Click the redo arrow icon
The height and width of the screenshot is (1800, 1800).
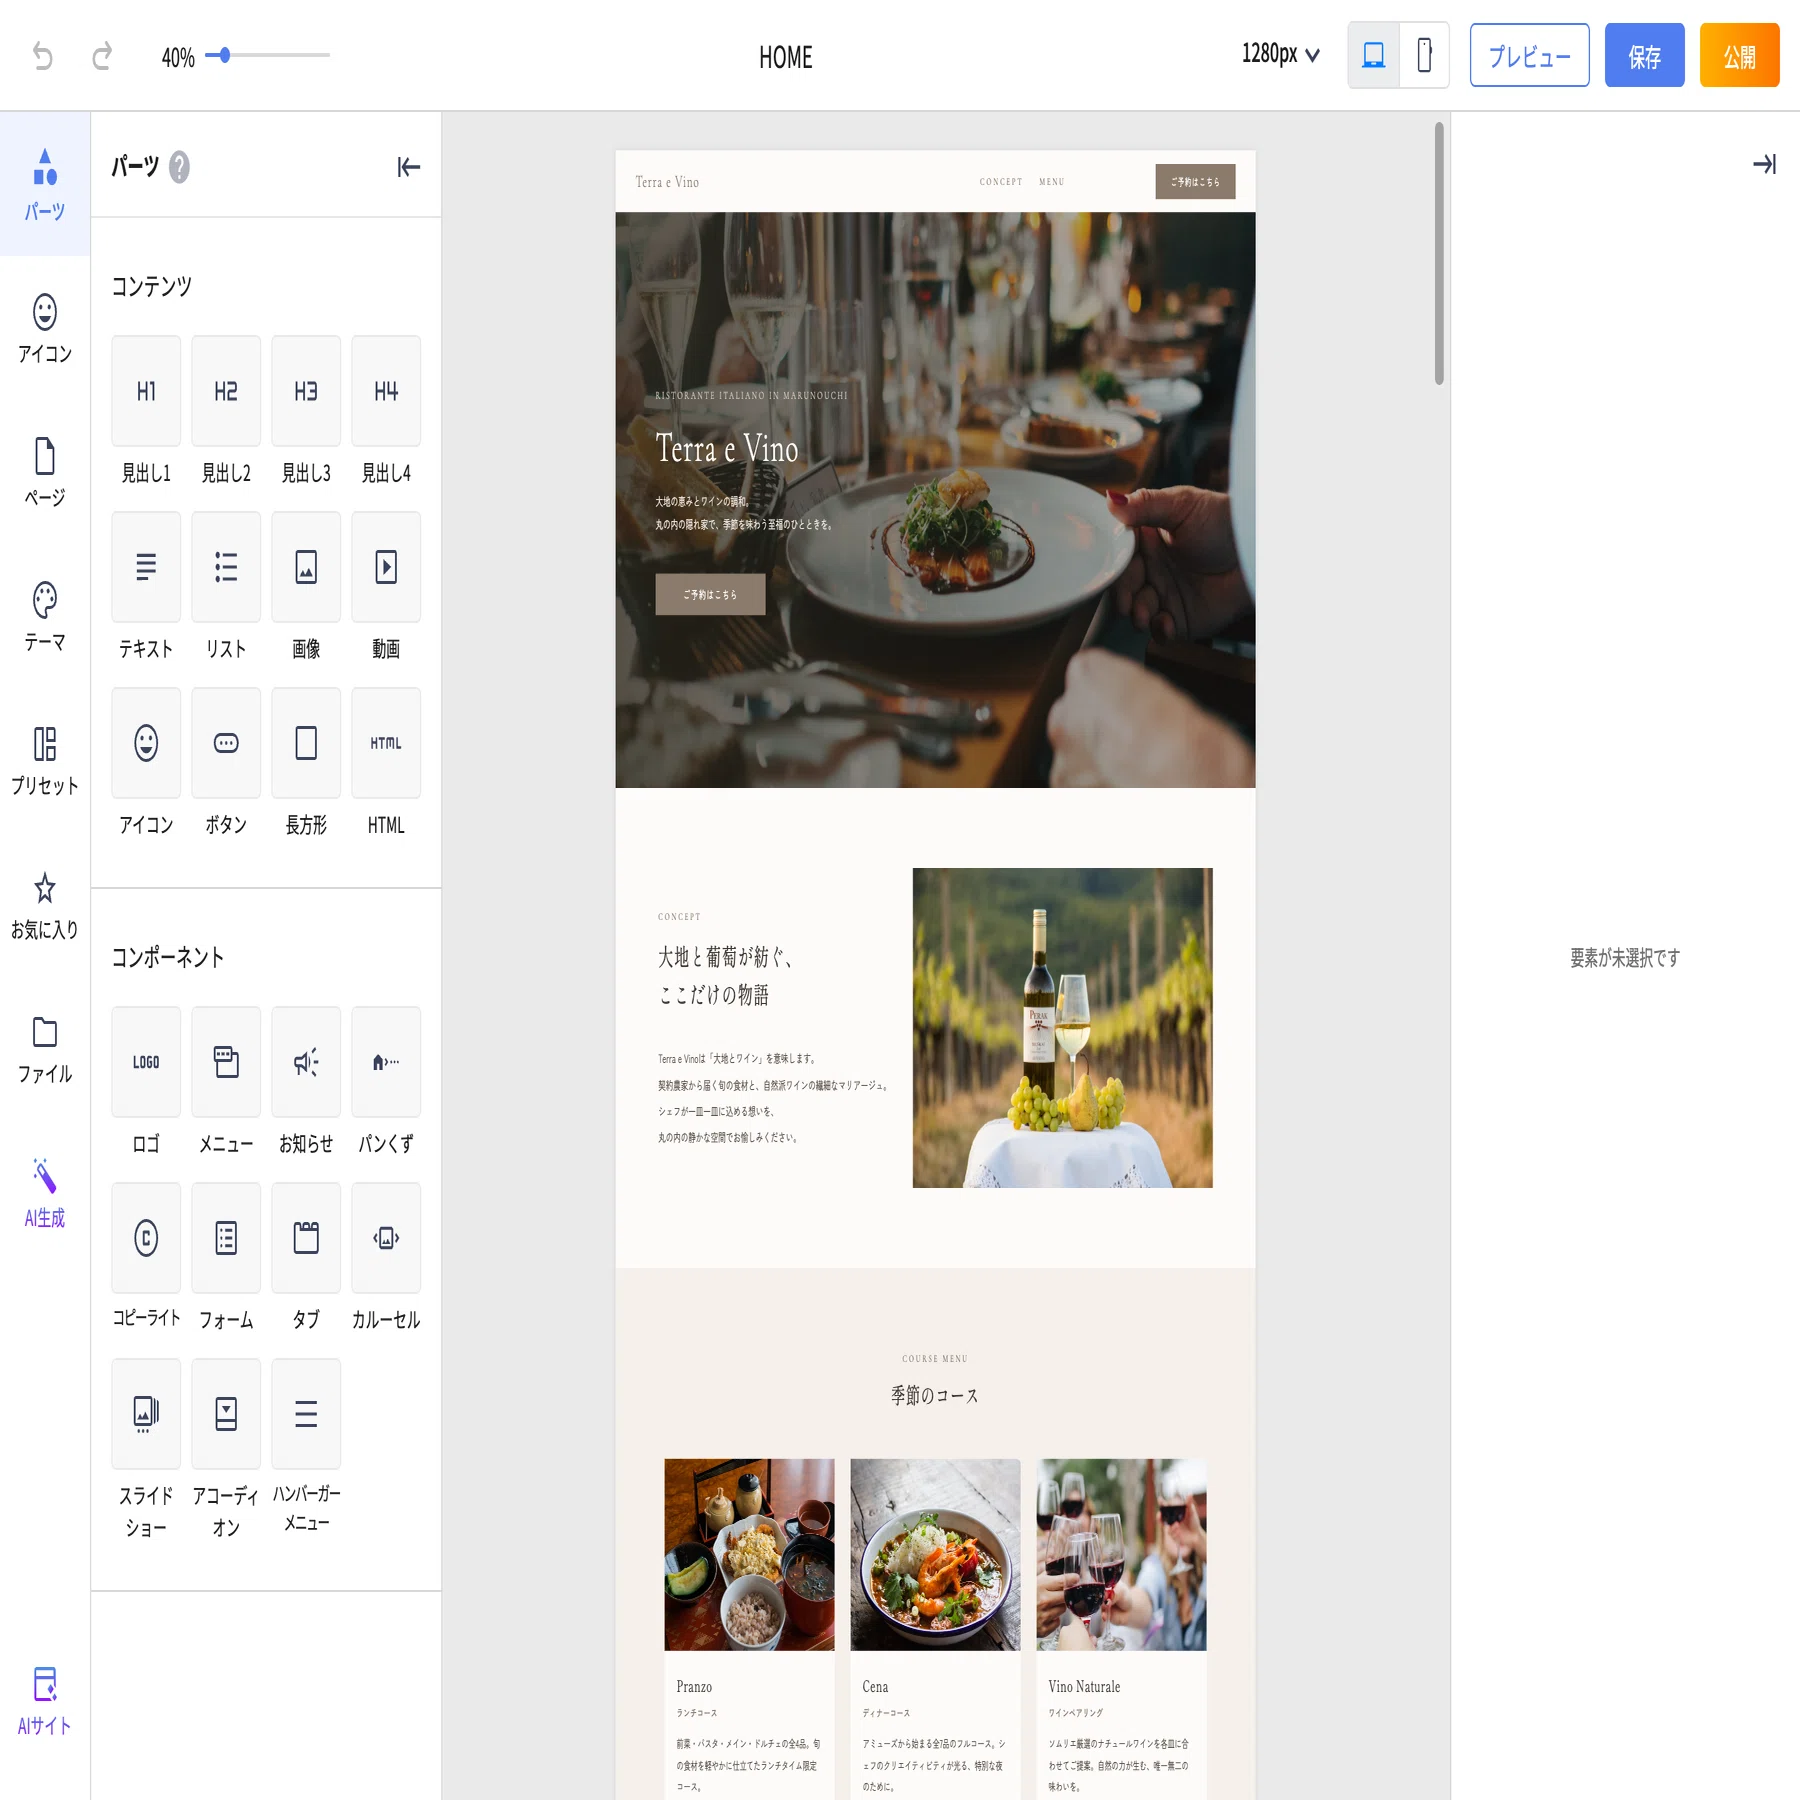(102, 56)
